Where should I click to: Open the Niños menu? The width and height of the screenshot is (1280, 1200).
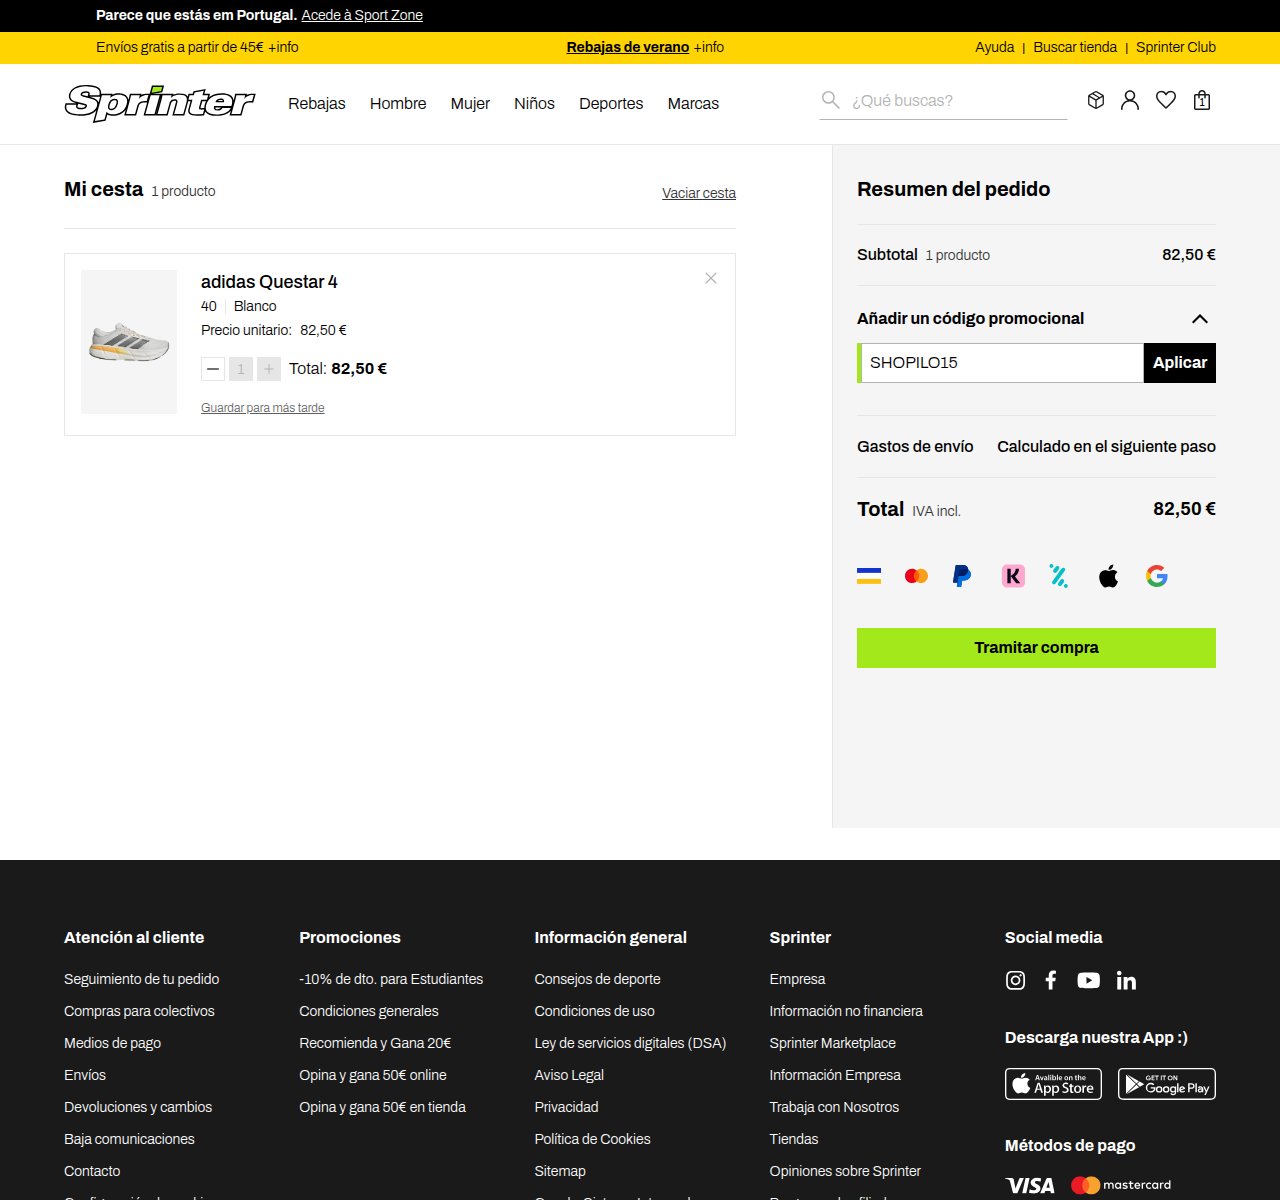(x=534, y=104)
